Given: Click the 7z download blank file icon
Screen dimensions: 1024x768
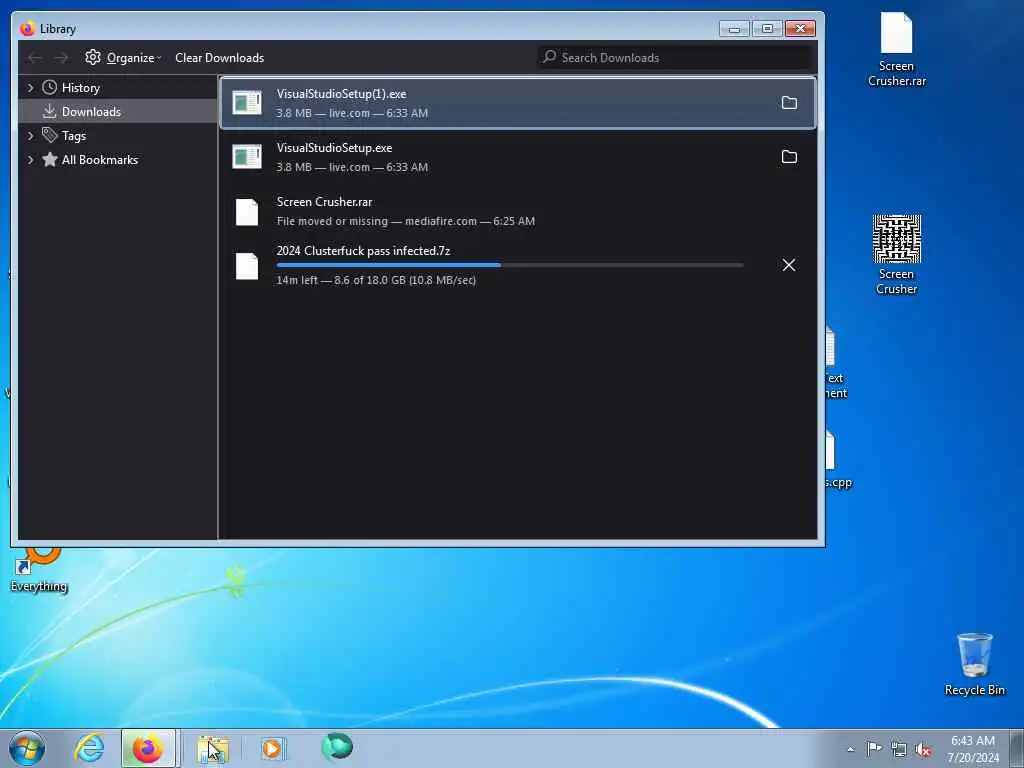Looking at the screenshot, I should (x=247, y=266).
